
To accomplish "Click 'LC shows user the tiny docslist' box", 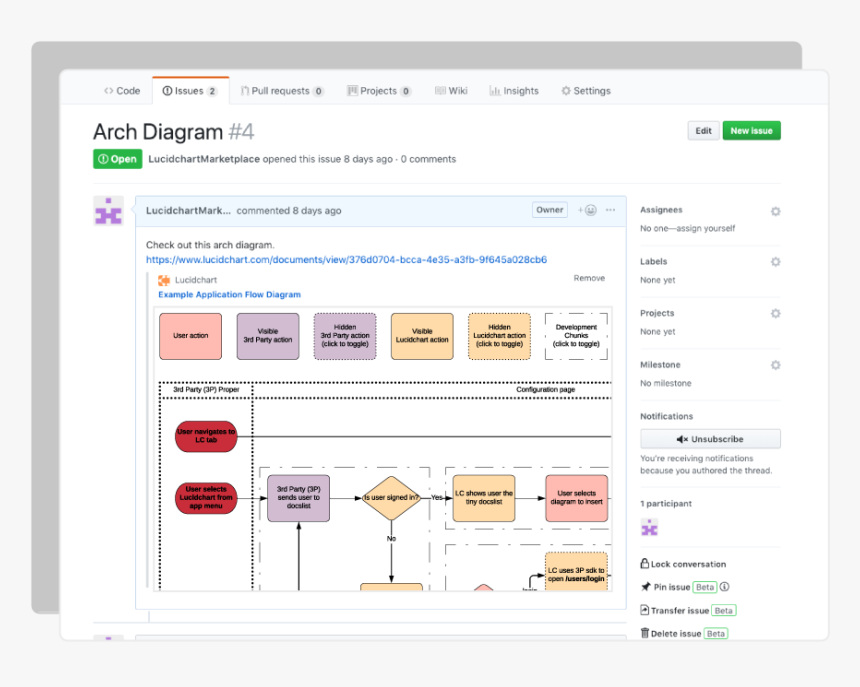I will coord(484,498).
